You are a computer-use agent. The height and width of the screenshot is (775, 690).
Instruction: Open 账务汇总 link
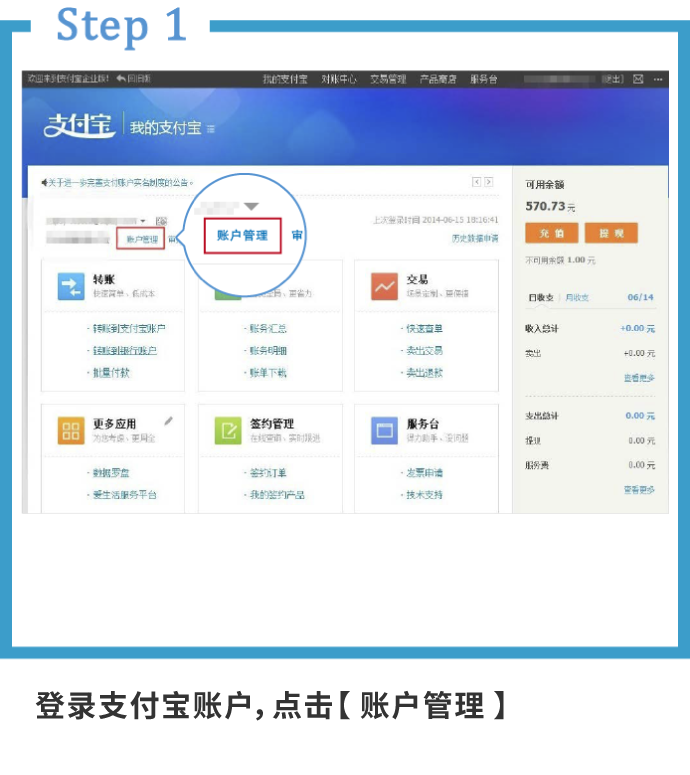pyautogui.click(x=268, y=329)
